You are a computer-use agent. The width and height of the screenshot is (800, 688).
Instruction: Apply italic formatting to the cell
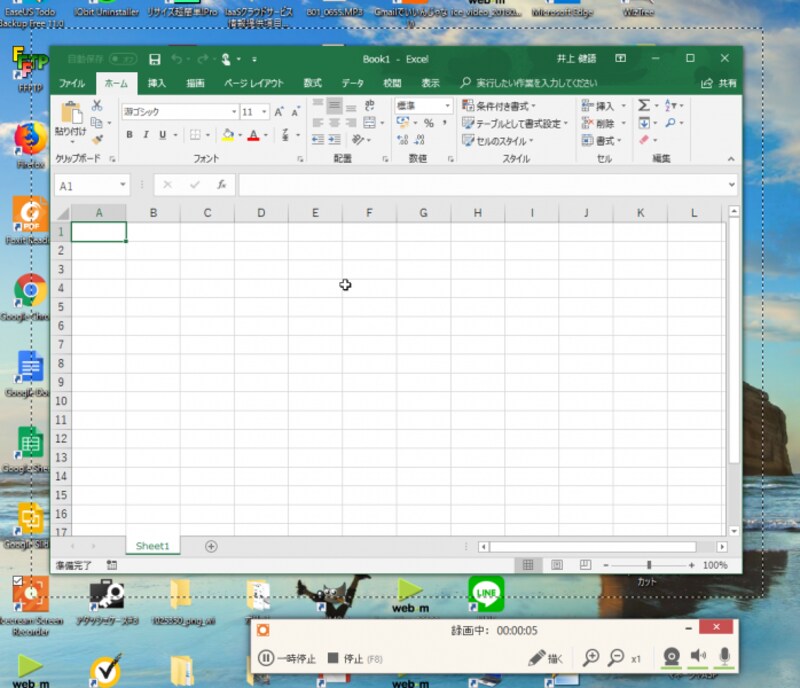click(145, 135)
